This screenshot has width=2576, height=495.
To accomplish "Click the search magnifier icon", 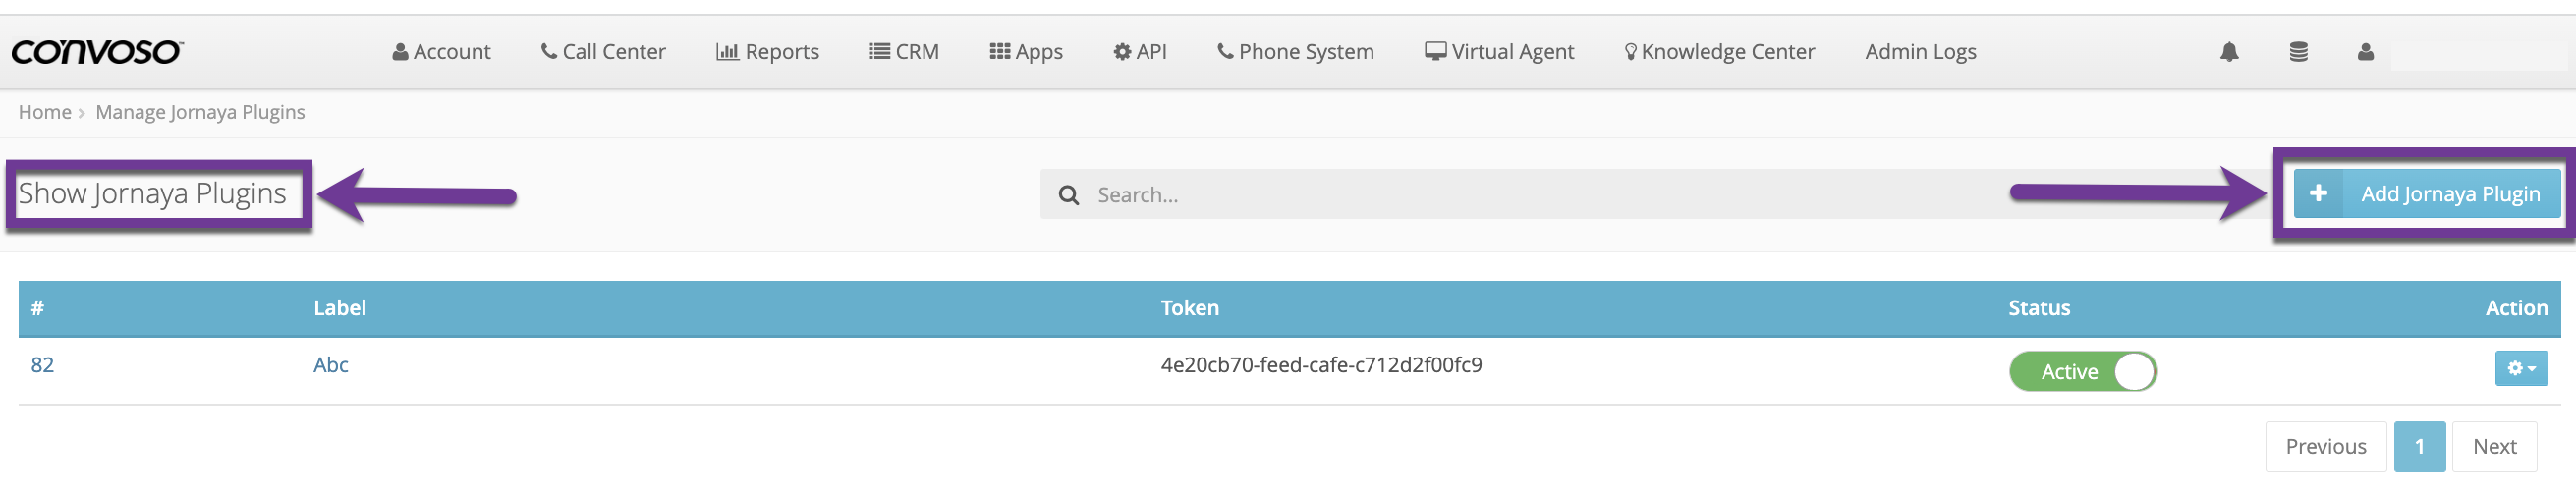I will (1068, 195).
